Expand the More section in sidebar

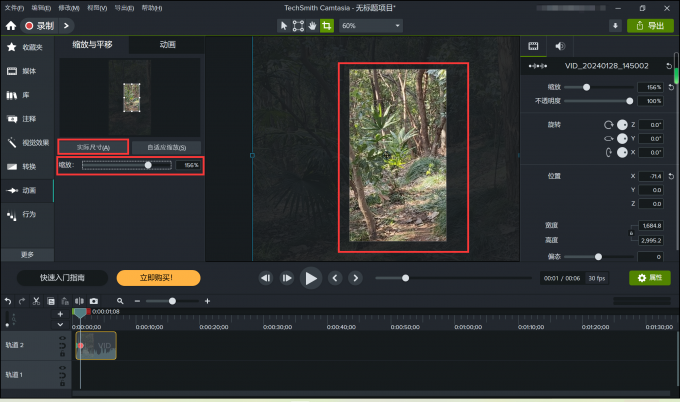(x=26, y=254)
